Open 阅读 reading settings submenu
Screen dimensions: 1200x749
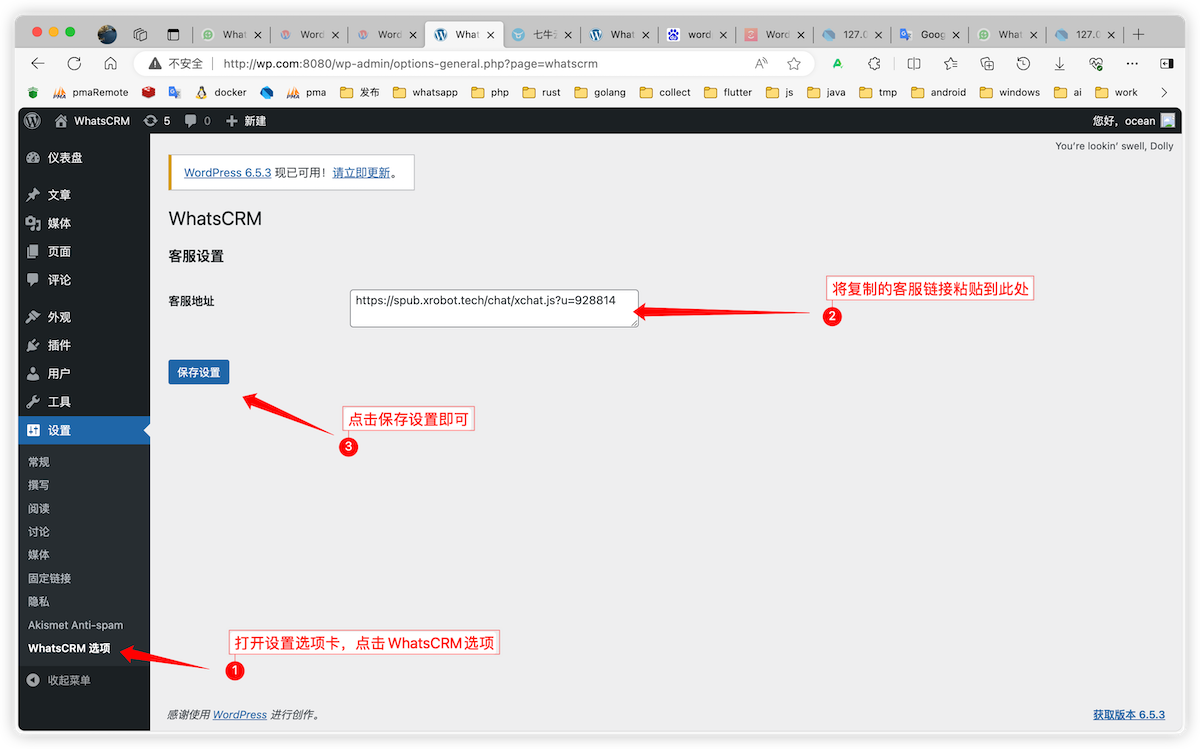pyautogui.click(x=39, y=508)
